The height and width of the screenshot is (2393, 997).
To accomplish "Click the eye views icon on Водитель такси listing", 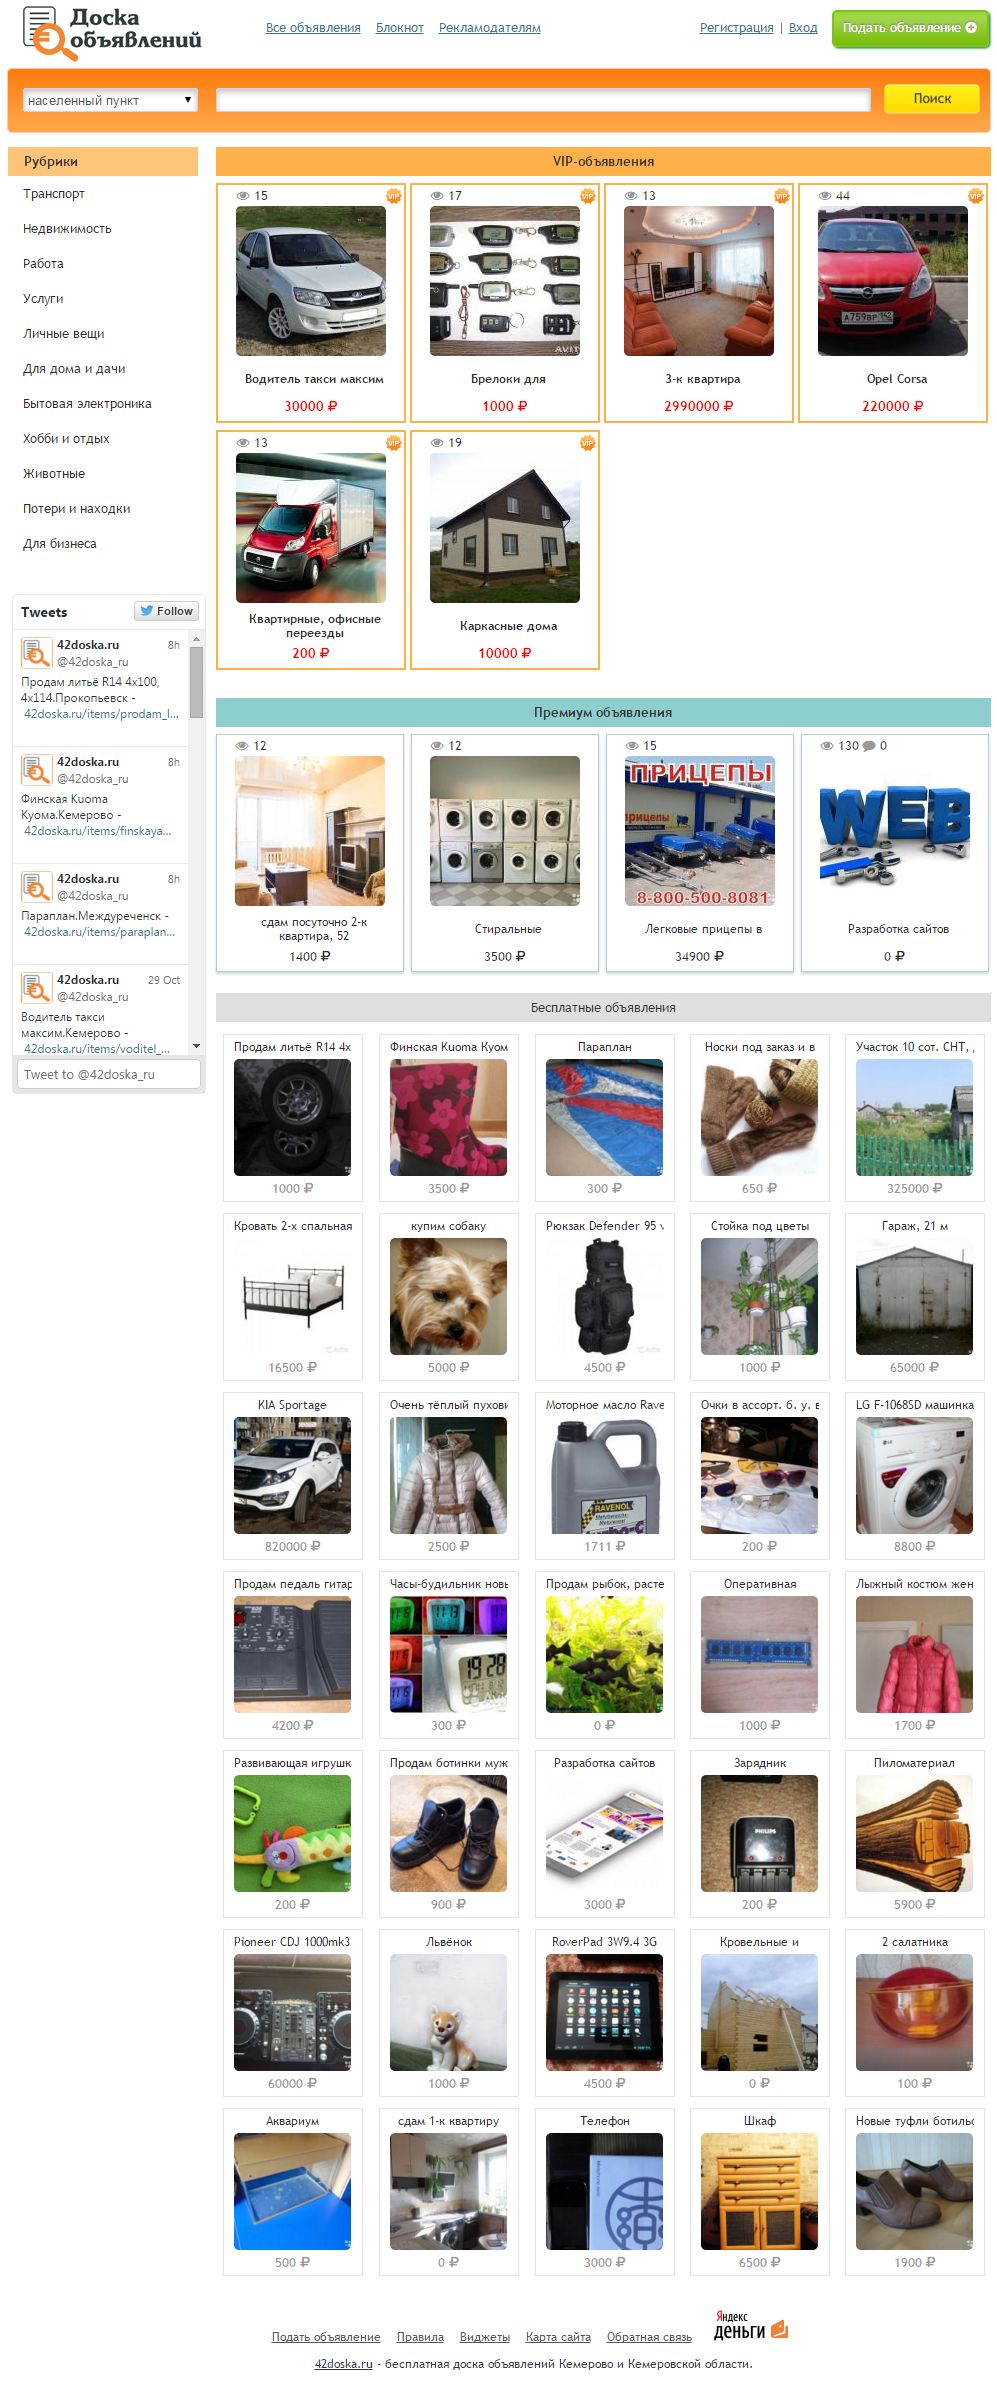I will point(243,196).
